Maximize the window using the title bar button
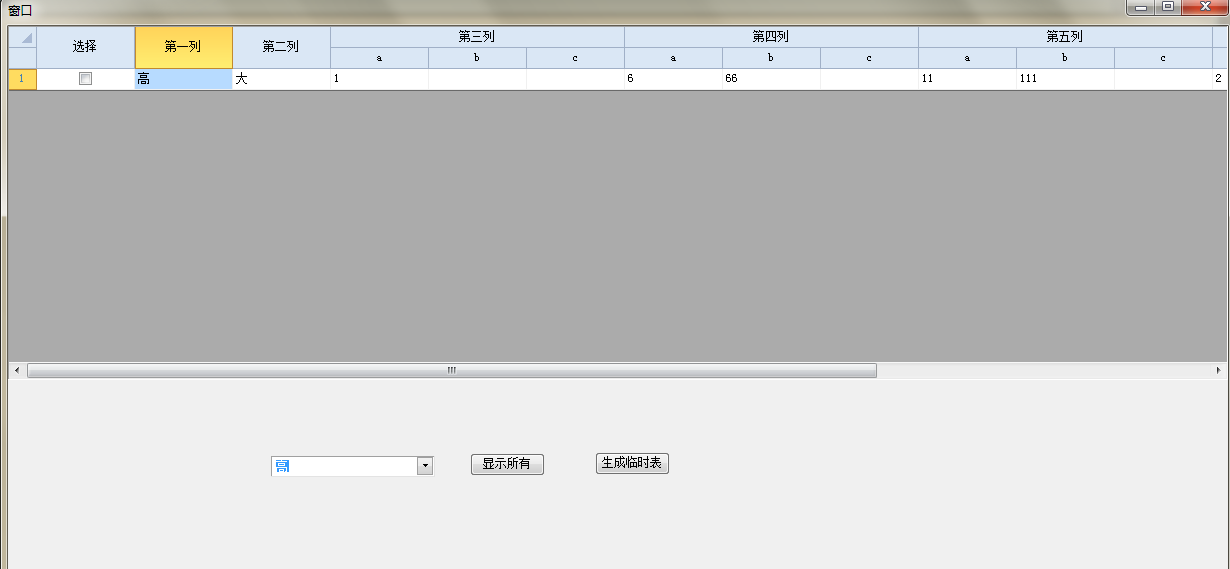Image resolution: width=1230 pixels, height=569 pixels. tap(1167, 8)
